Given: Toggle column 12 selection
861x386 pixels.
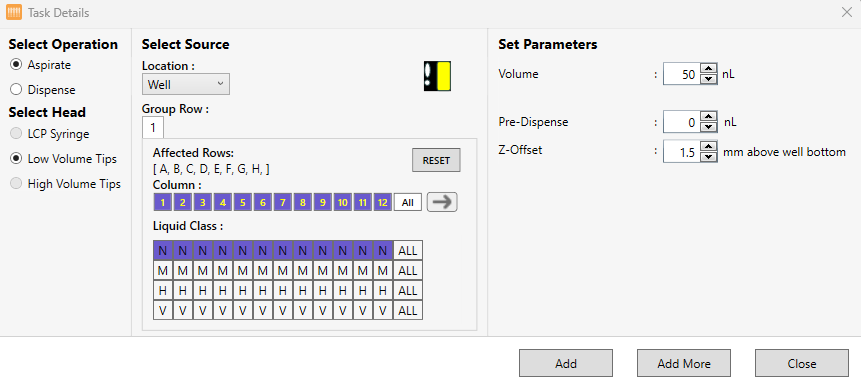Looking at the screenshot, I should (383, 203).
